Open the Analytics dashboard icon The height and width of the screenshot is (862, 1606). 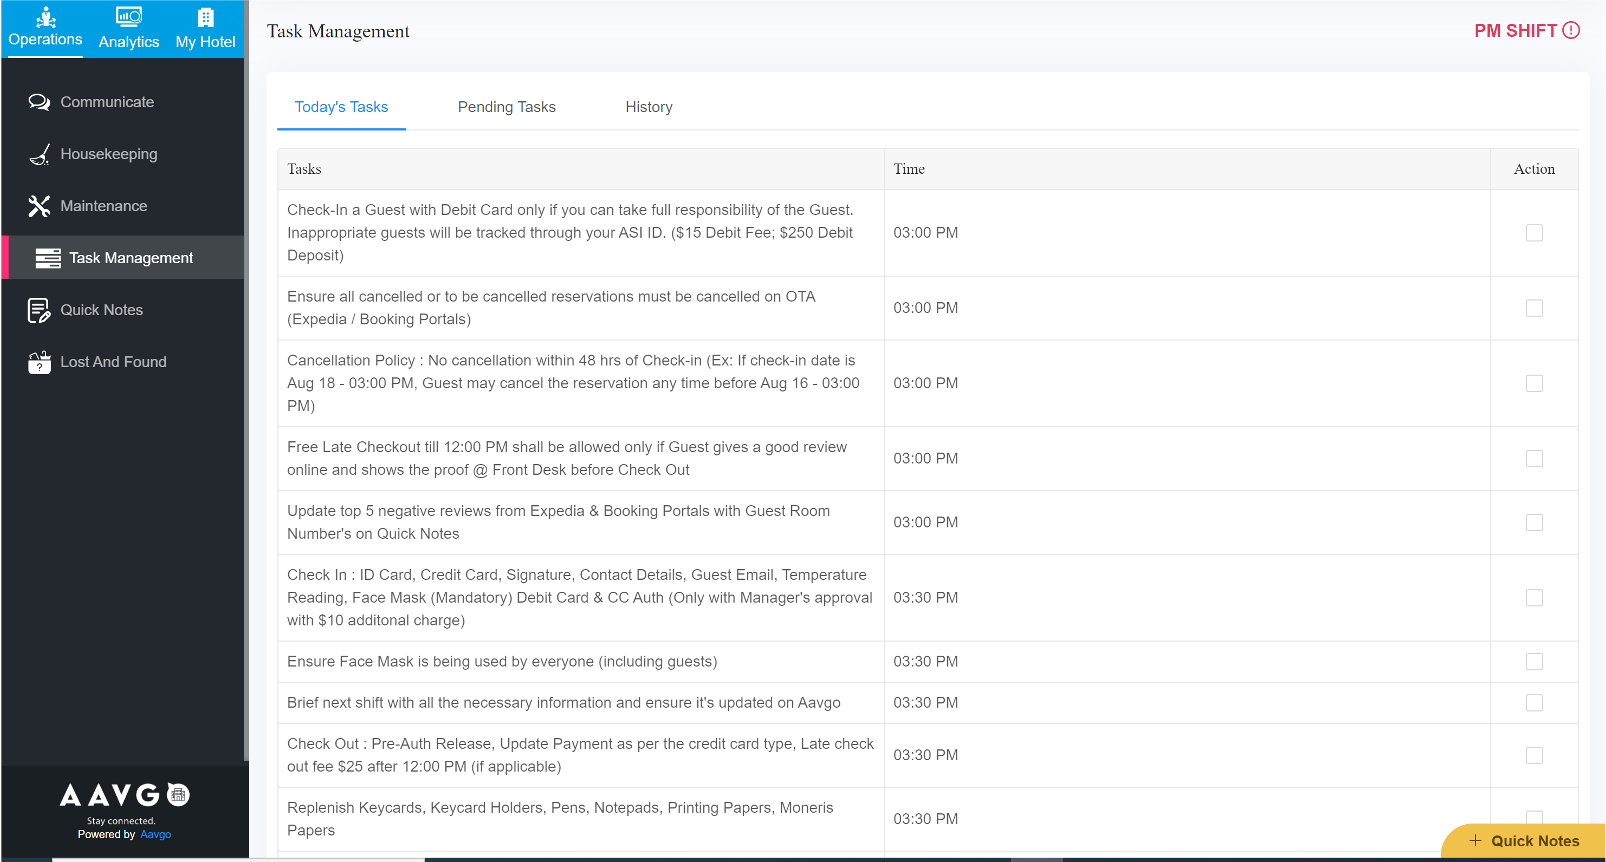[x=129, y=17]
